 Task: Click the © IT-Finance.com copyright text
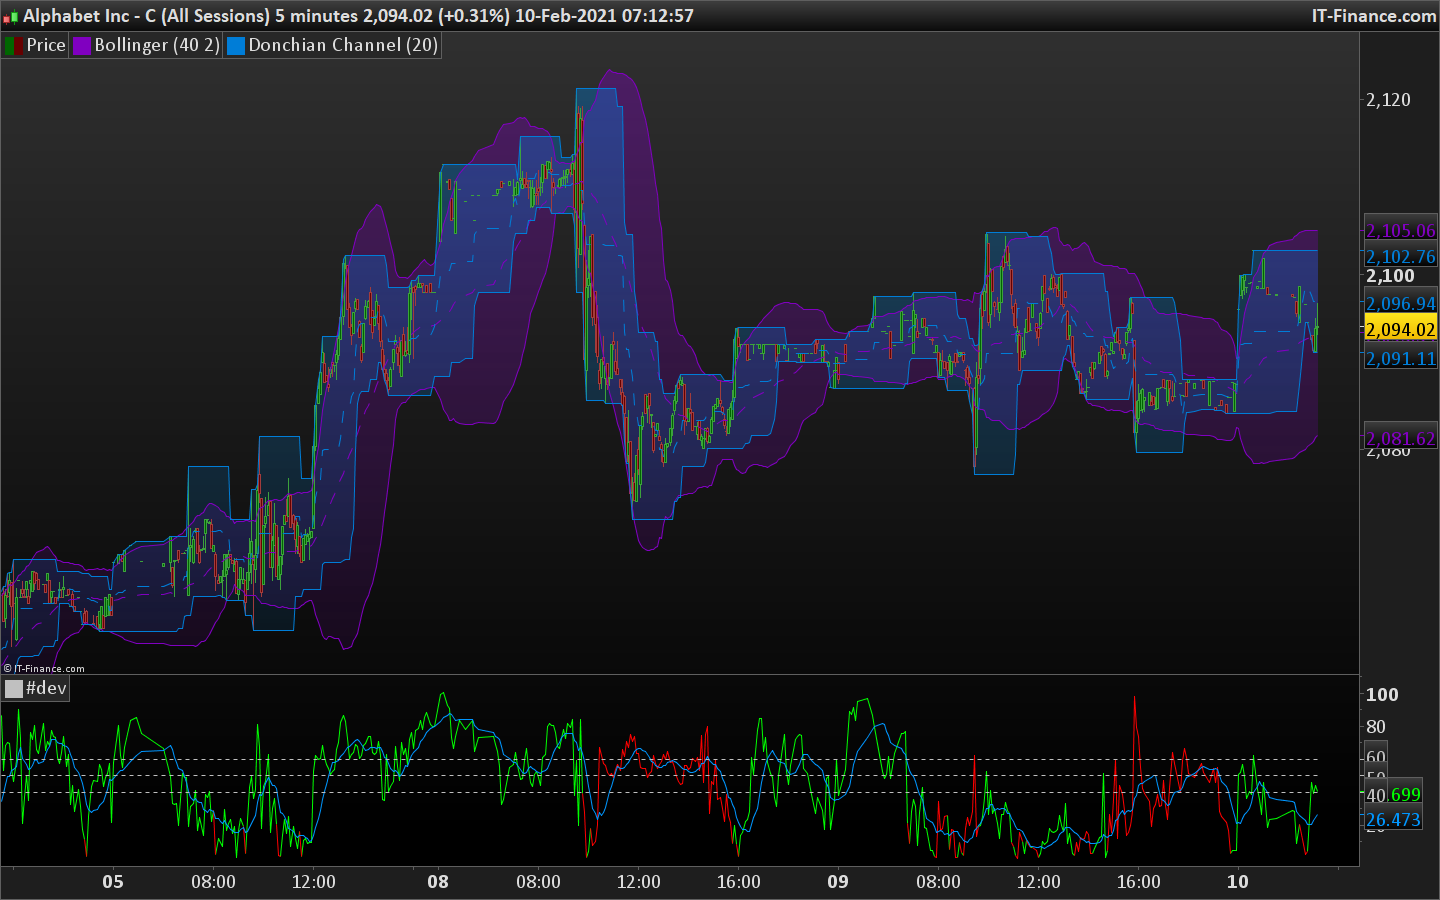(x=44, y=668)
